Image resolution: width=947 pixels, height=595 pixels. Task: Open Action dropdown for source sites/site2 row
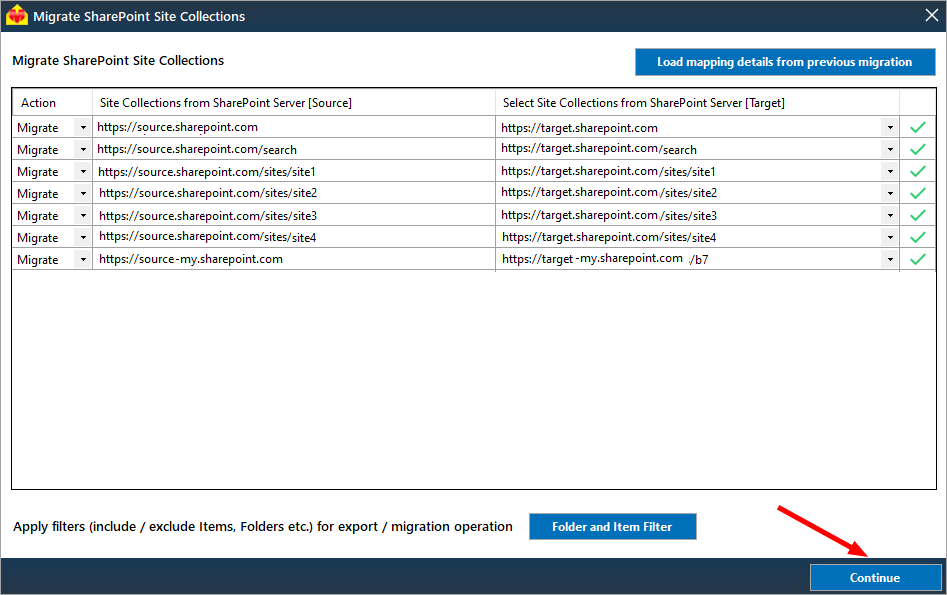coord(83,193)
